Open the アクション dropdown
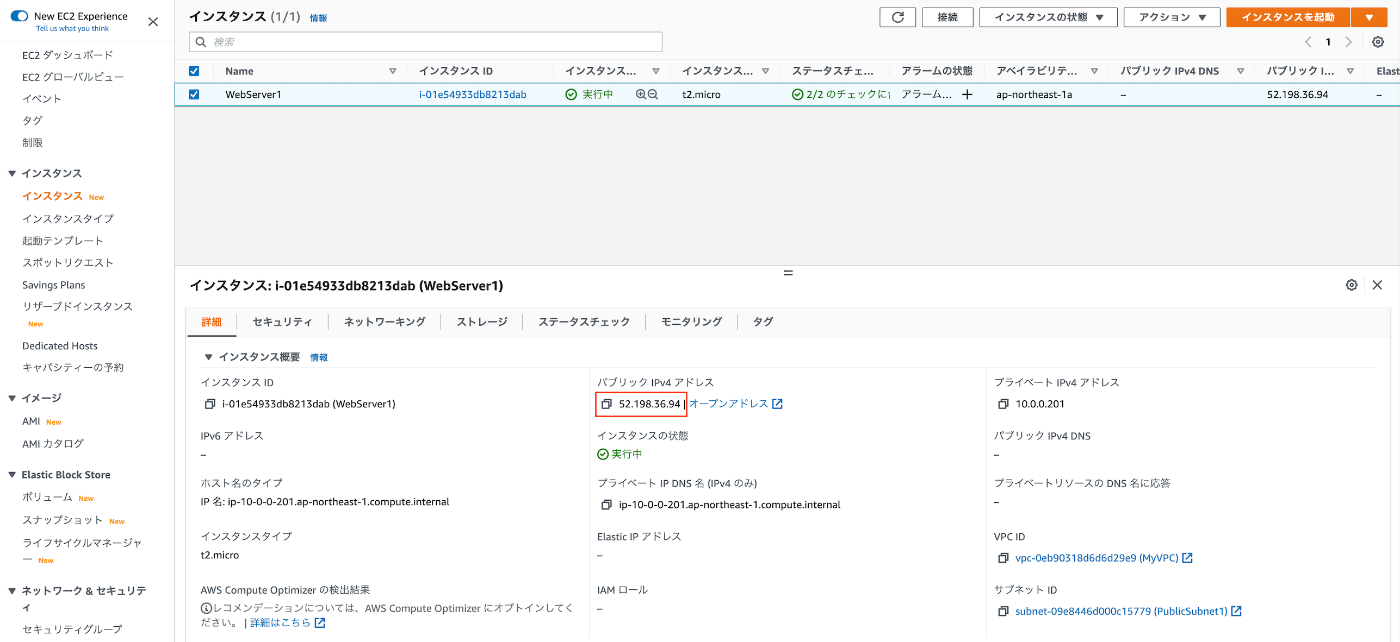The image size is (1400, 642). coord(1172,17)
